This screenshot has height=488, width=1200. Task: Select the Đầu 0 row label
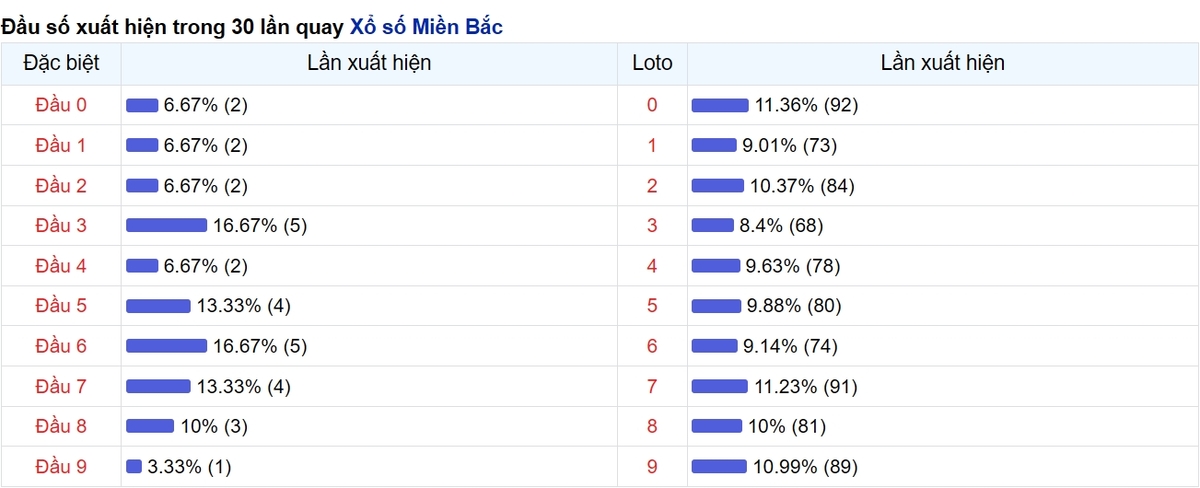click(x=61, y=105)
